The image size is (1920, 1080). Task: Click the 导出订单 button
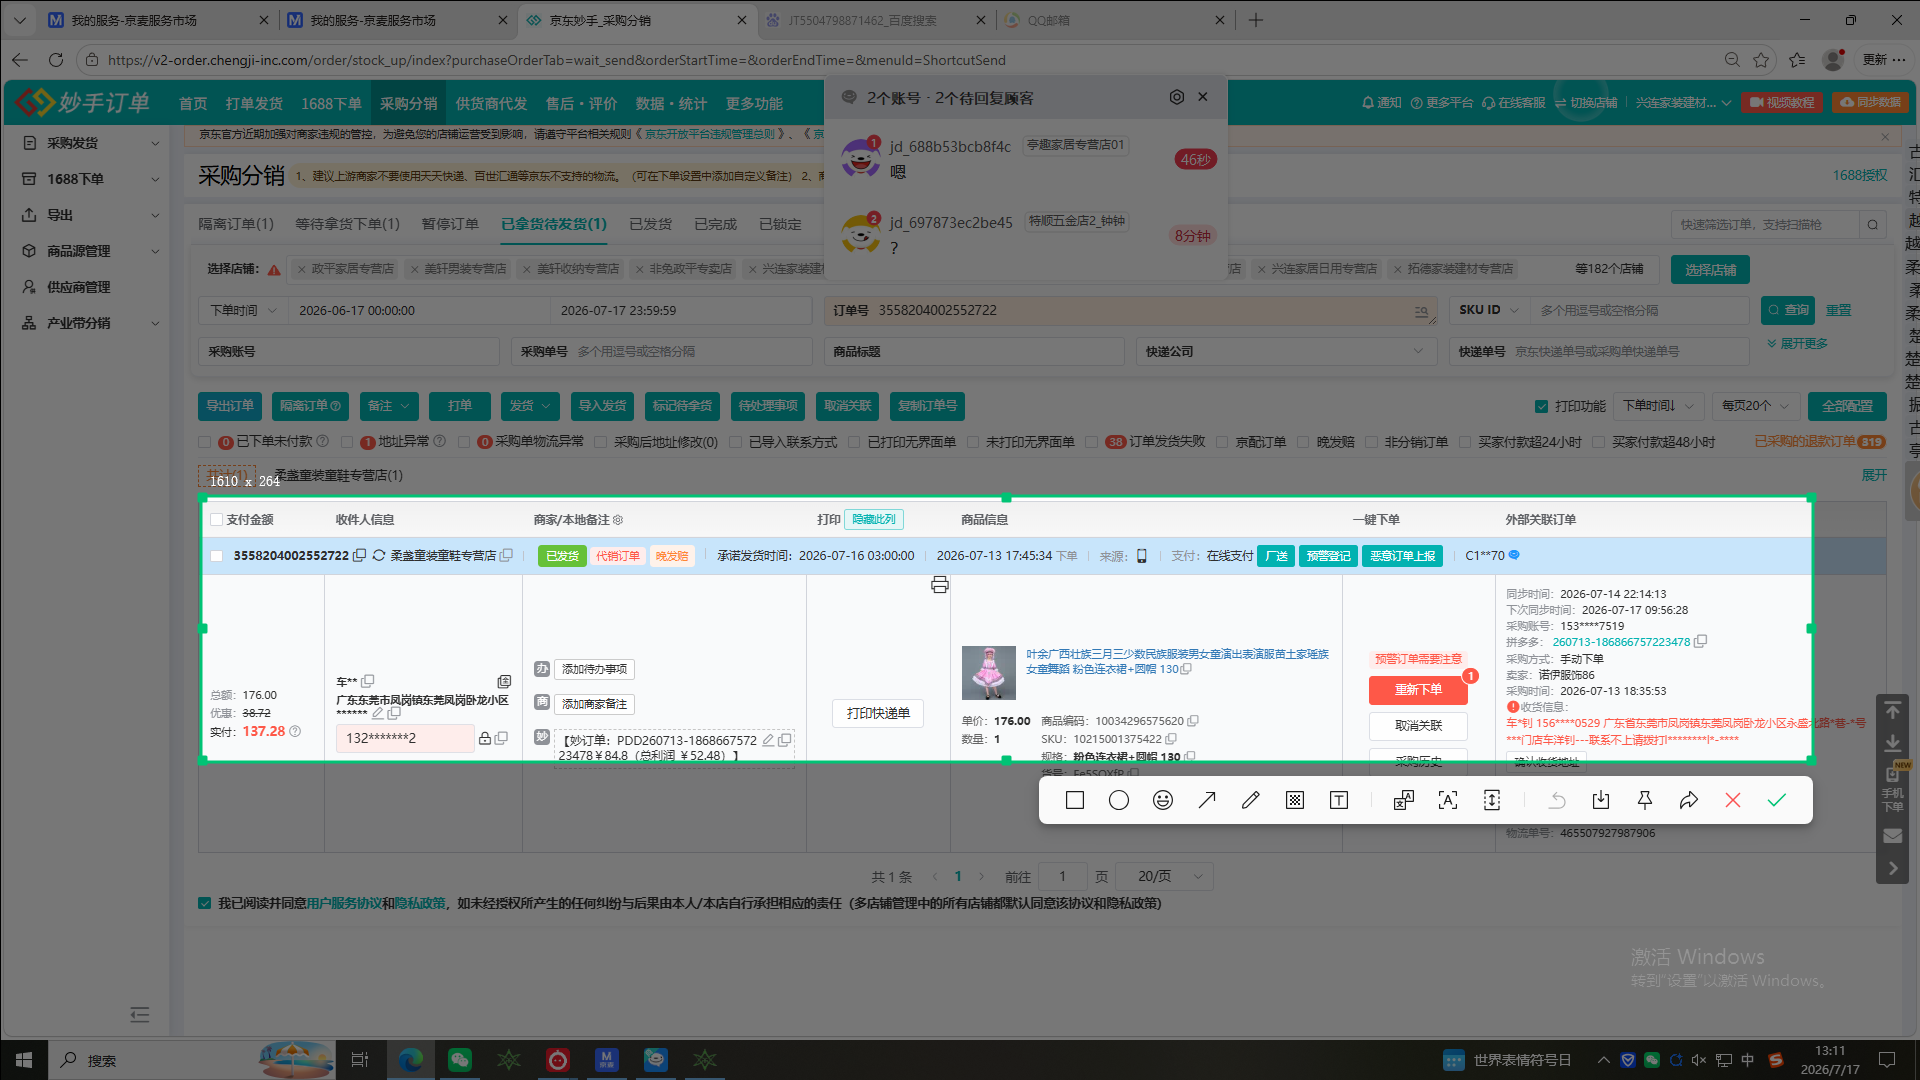coord(230,406)
